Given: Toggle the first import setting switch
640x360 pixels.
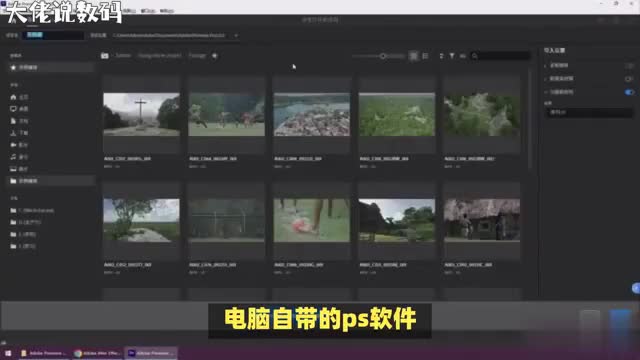Looking at the screenshot, I should pos(629,66).
